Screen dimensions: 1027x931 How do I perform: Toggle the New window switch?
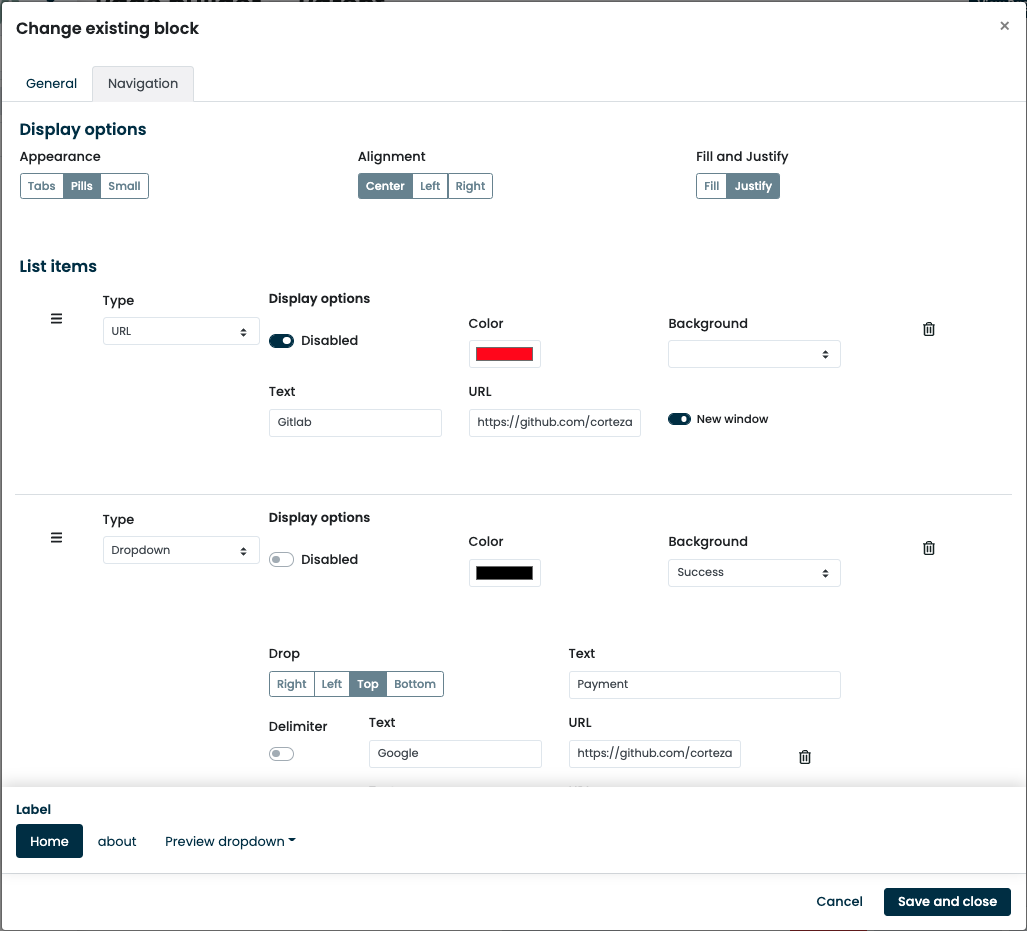point(679,419)
